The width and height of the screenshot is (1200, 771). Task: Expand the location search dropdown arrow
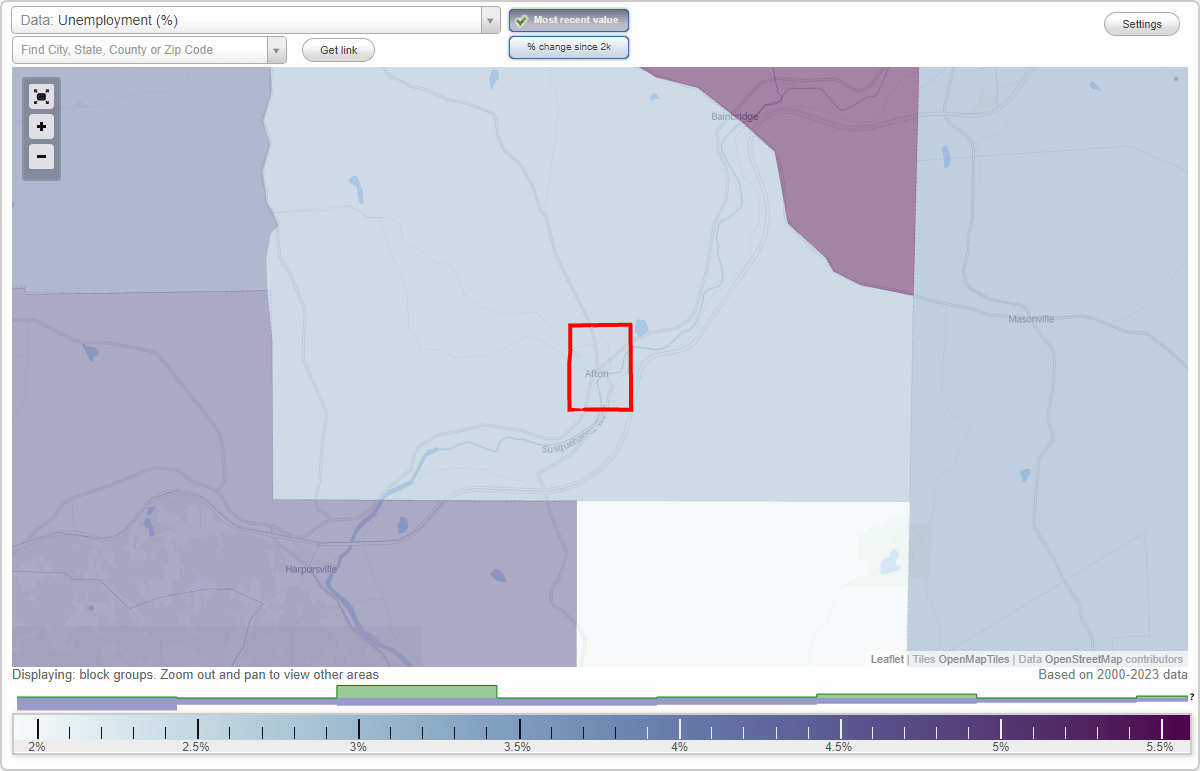(x=277, y=50)
